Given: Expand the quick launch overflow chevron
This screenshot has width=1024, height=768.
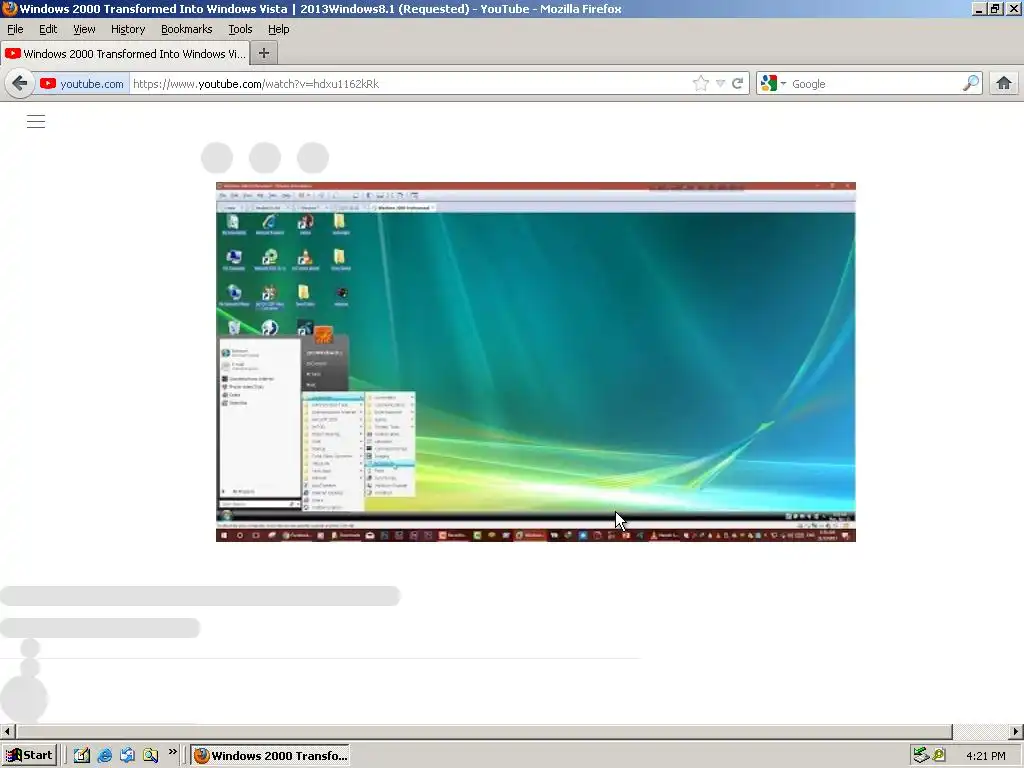Looking at the screenshot, I should pos(172,752).
